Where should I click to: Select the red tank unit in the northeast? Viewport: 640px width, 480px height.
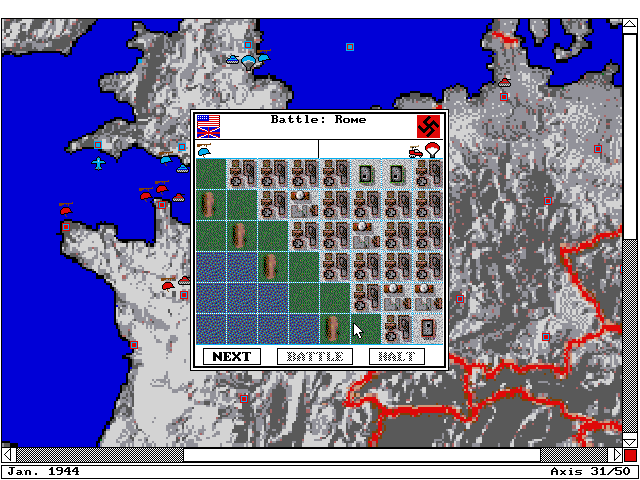(505, 82)
